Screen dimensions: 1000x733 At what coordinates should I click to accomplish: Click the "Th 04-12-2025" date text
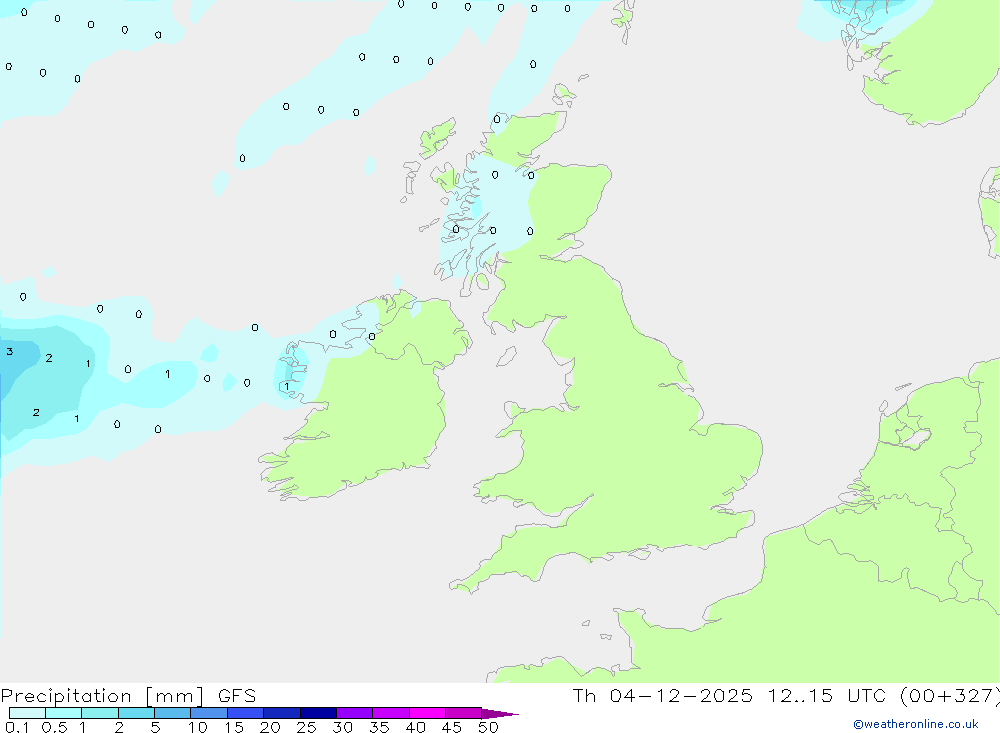tap(662, 695)
